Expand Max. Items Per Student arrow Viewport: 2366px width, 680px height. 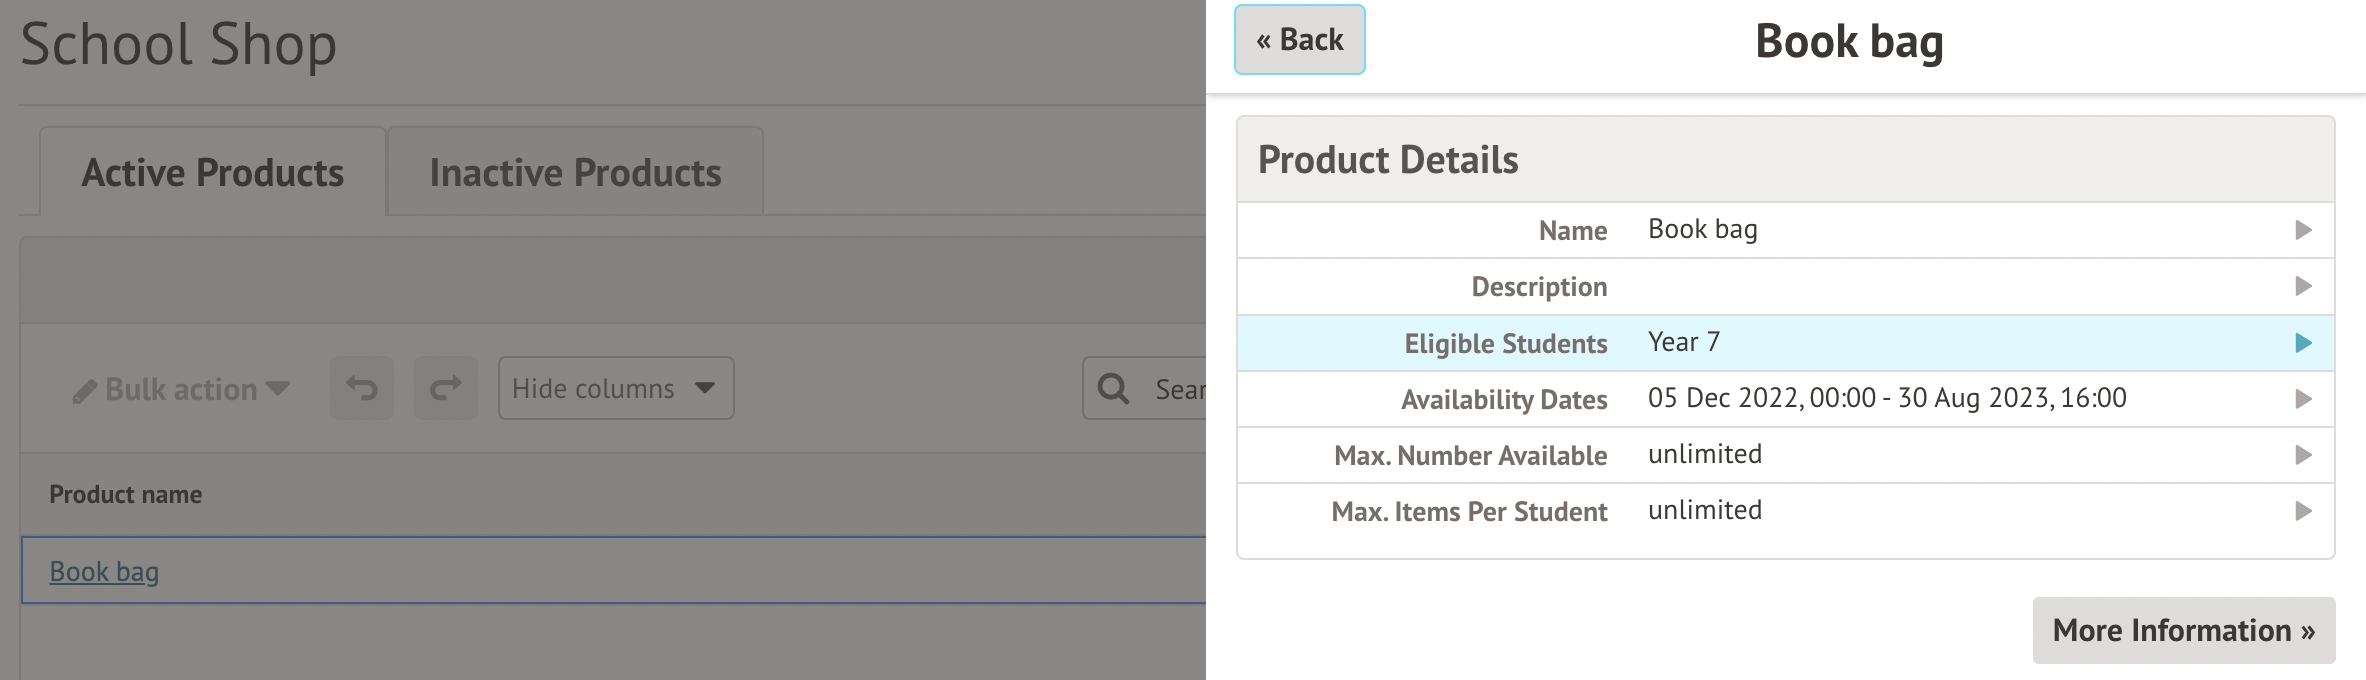[x=2303, y=511]
